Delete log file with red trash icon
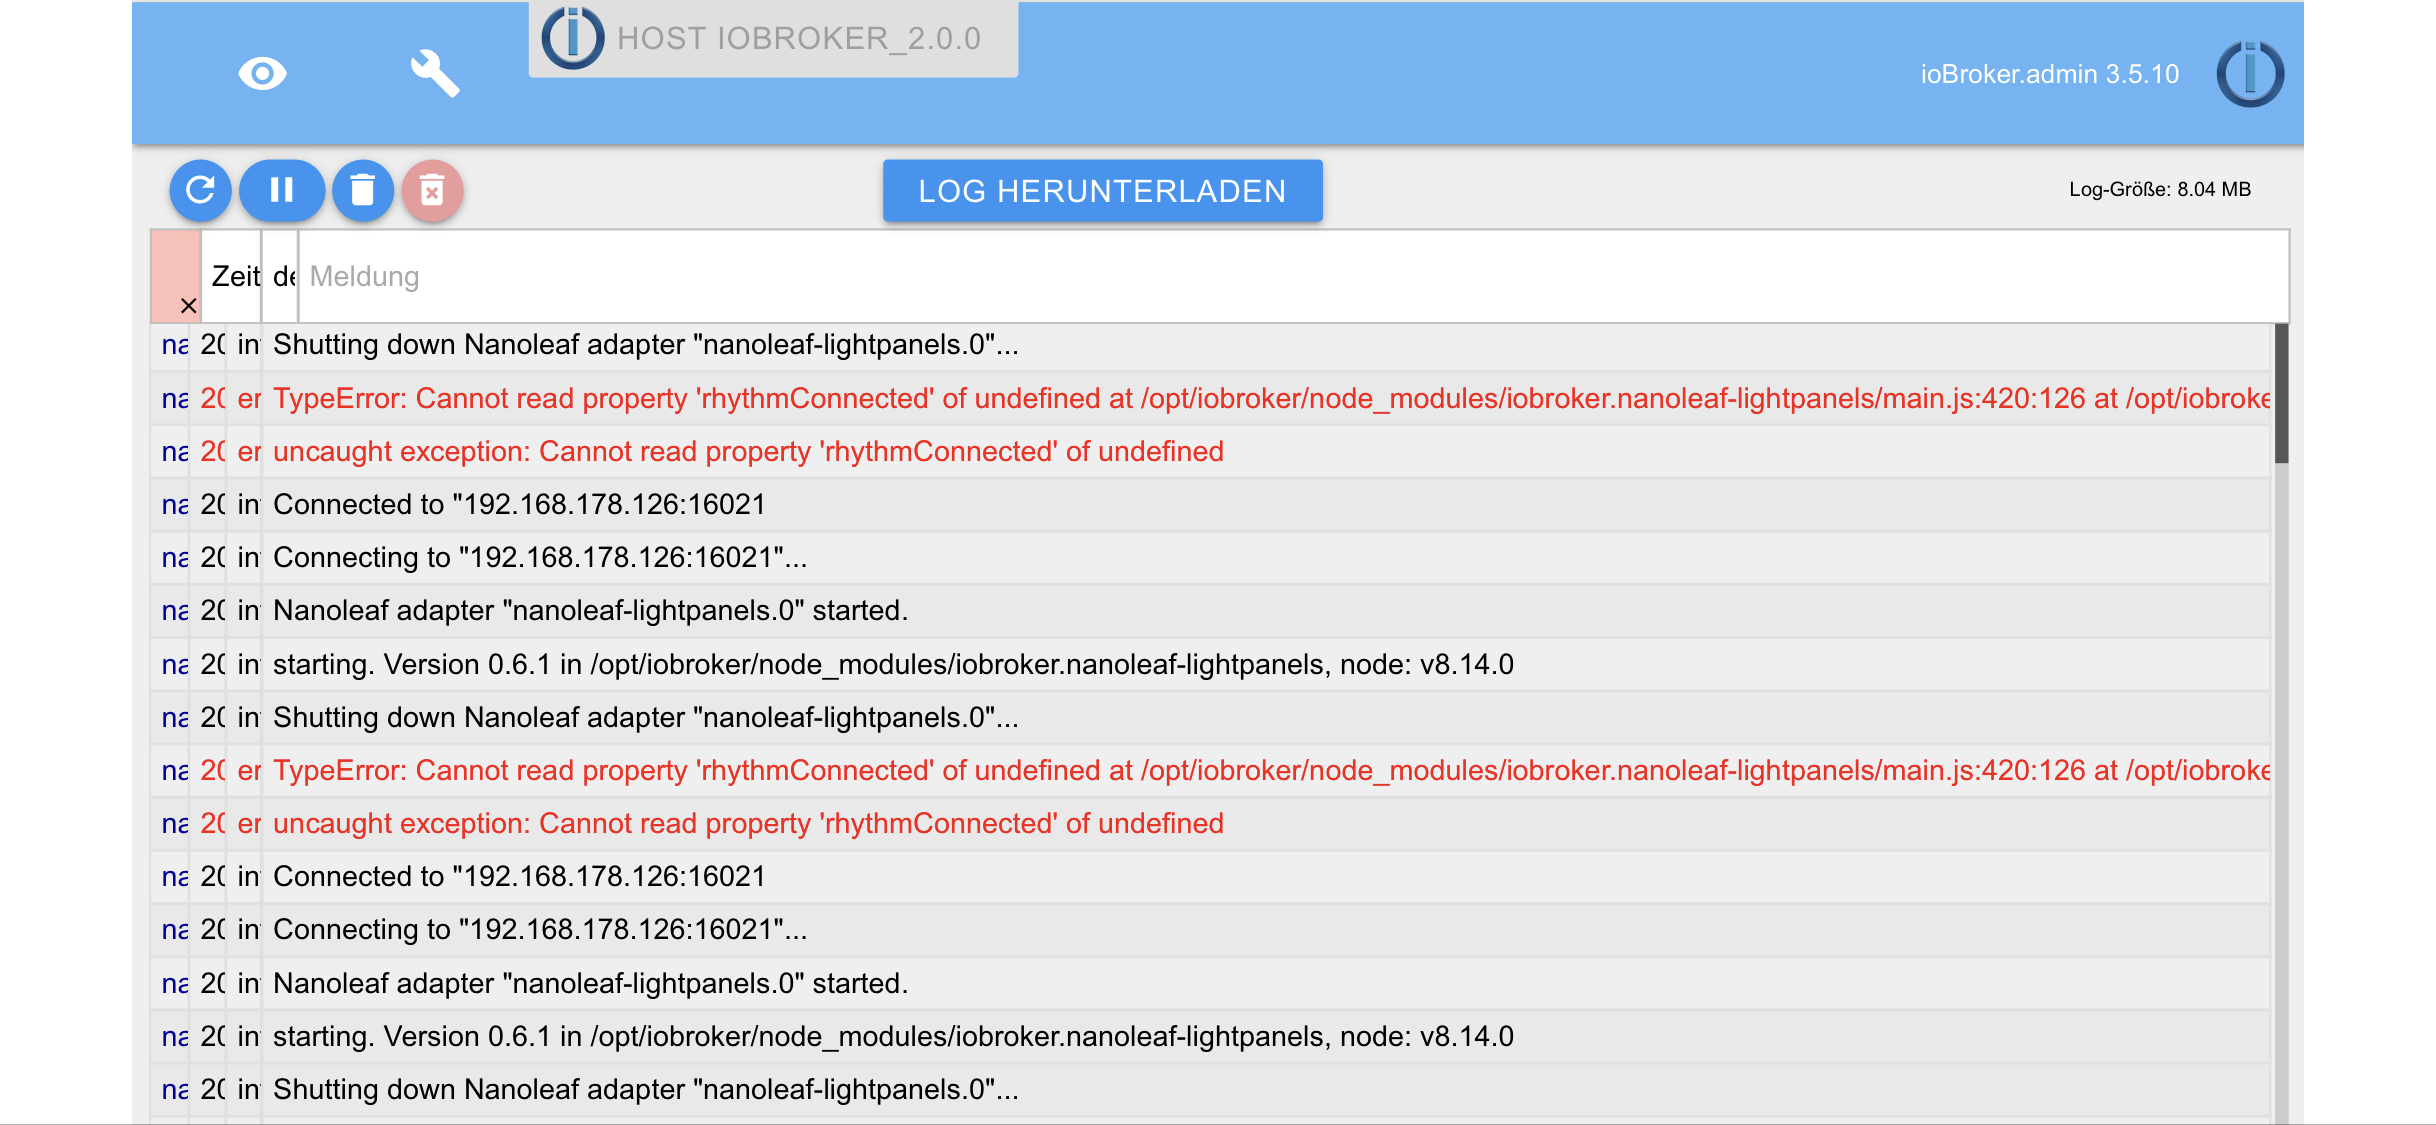Image resolution: width=2436 pixels, height=1125 pixels. click(432, 190)
